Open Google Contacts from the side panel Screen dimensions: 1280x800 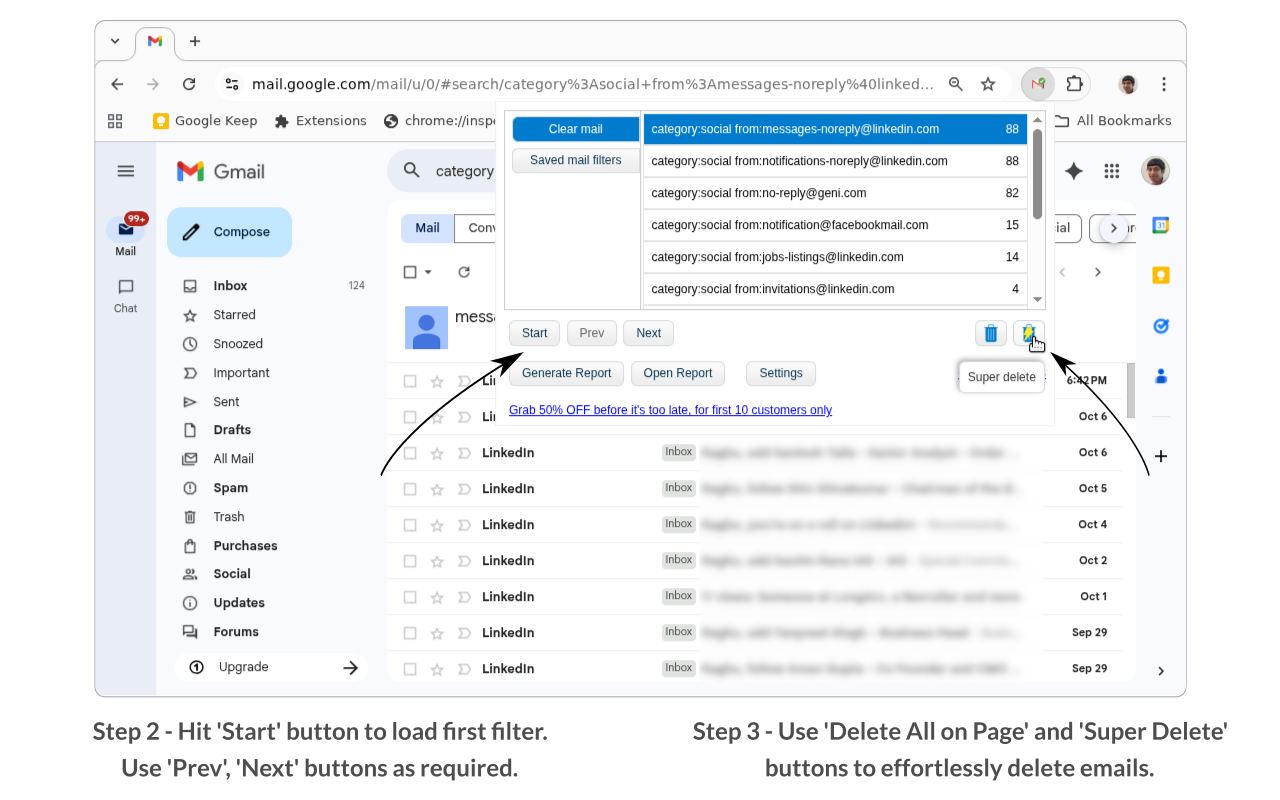(x=1160, y=376)
